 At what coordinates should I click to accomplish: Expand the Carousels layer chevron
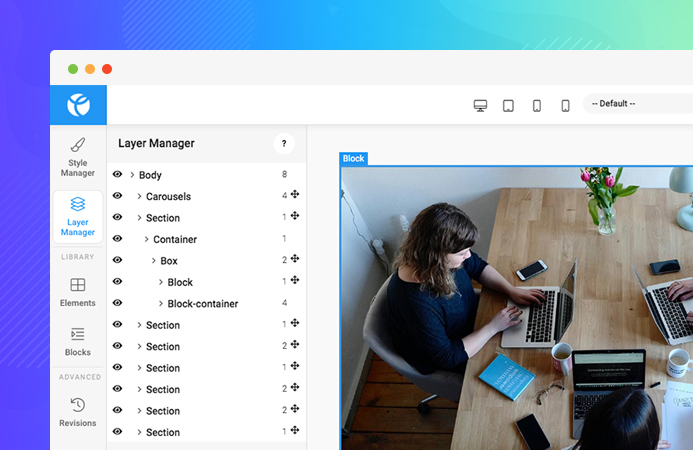coord(139,197)
